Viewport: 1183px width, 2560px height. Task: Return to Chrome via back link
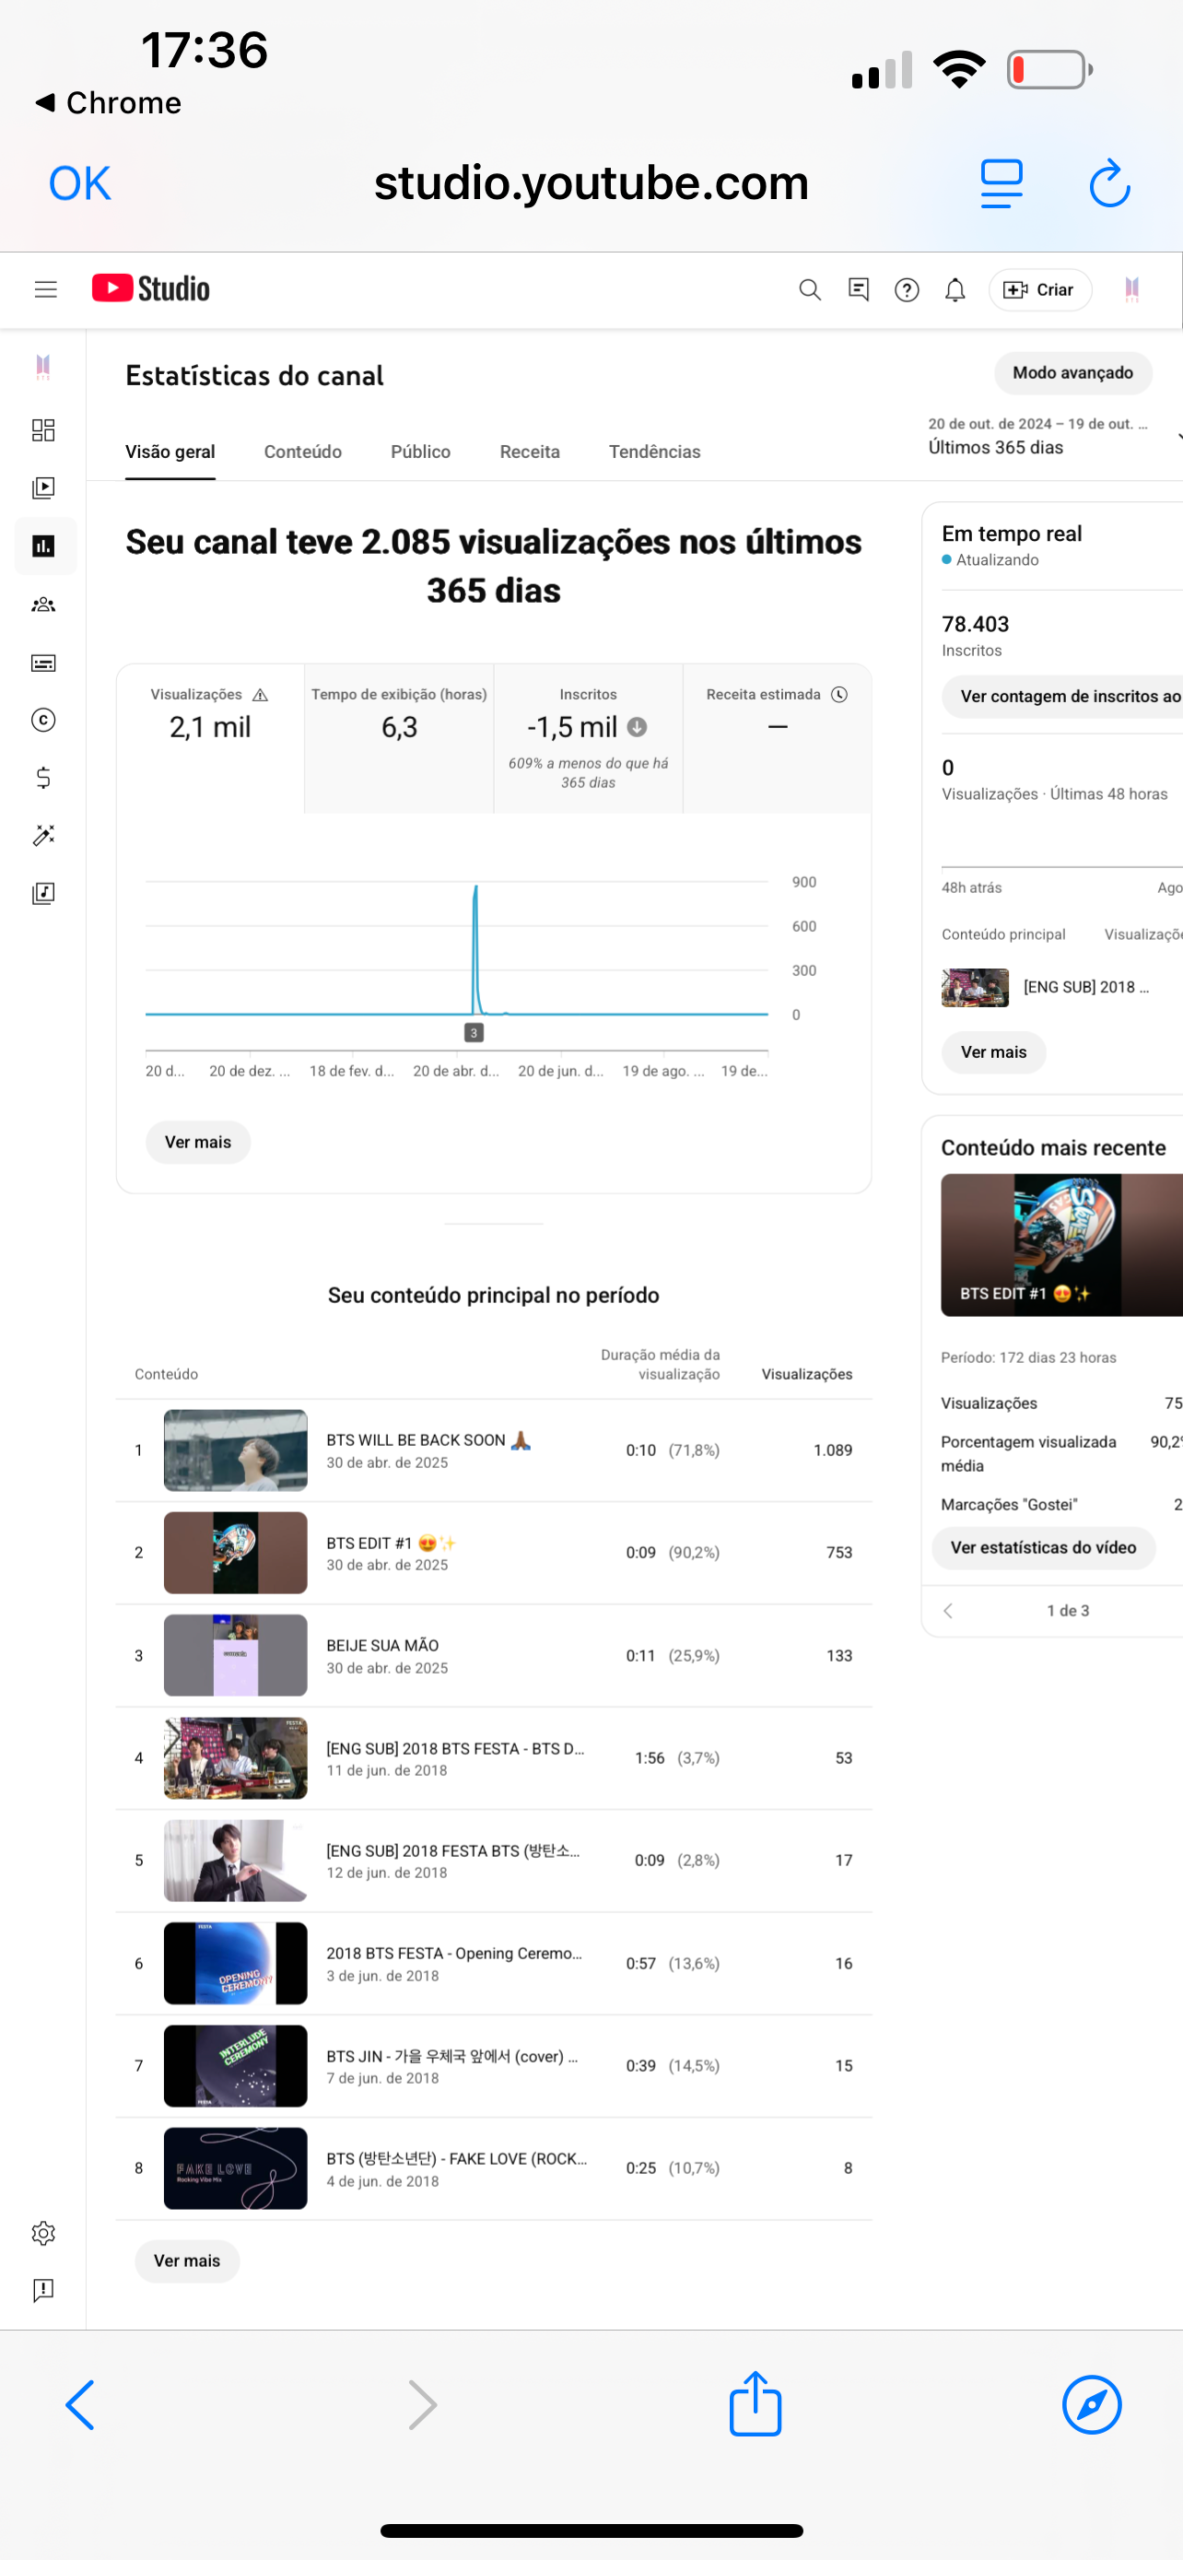click(108, 103)
